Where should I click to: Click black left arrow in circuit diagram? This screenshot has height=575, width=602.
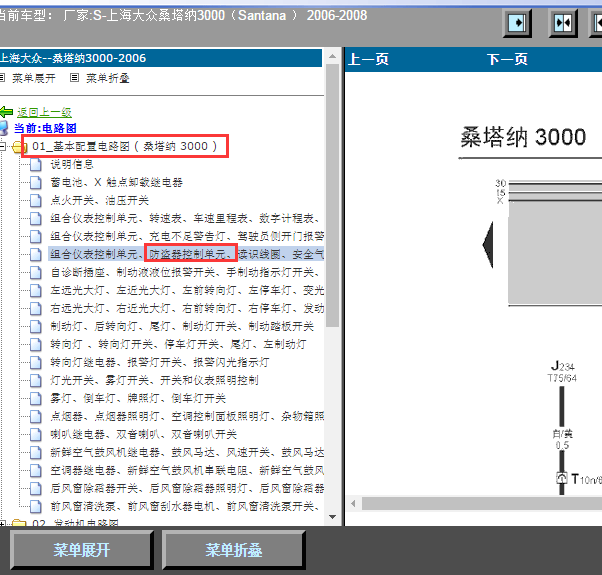pos(488,245)
